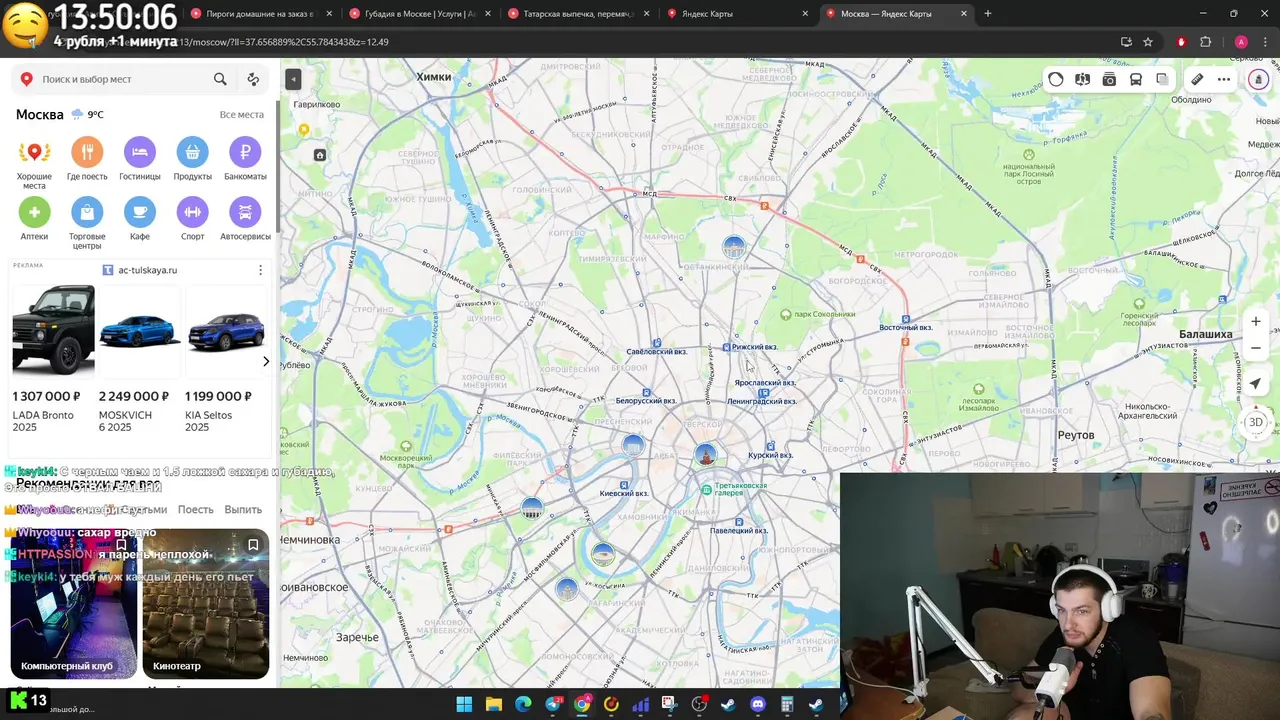Select the 'Гостиницы' category
Viewport: 1280px width, 720px height.
[x=140, y=160]
